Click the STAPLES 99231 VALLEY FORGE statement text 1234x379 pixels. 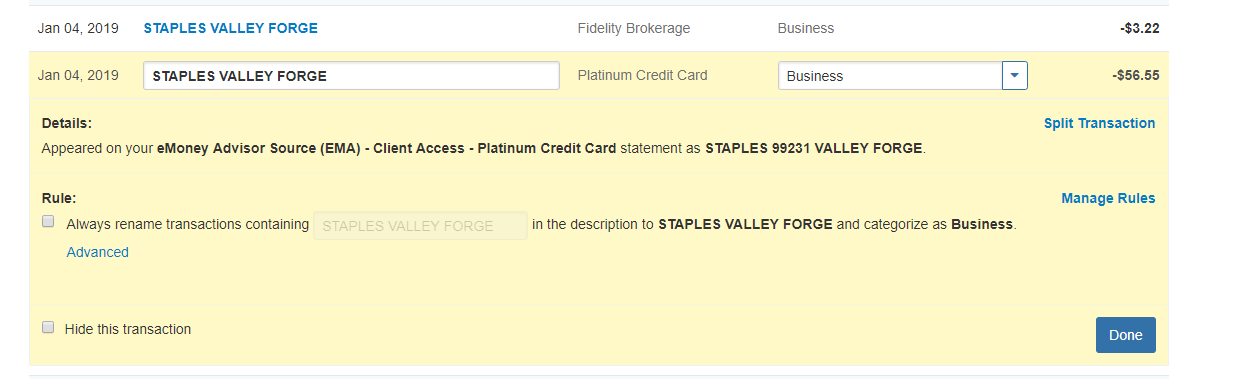(814, 148)
